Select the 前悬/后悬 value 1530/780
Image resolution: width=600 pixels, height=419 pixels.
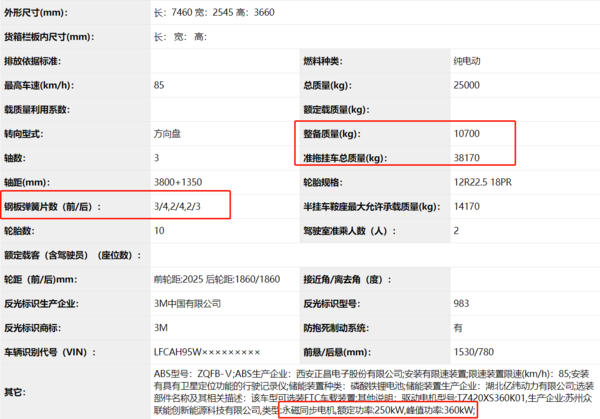tap(476, 351)
